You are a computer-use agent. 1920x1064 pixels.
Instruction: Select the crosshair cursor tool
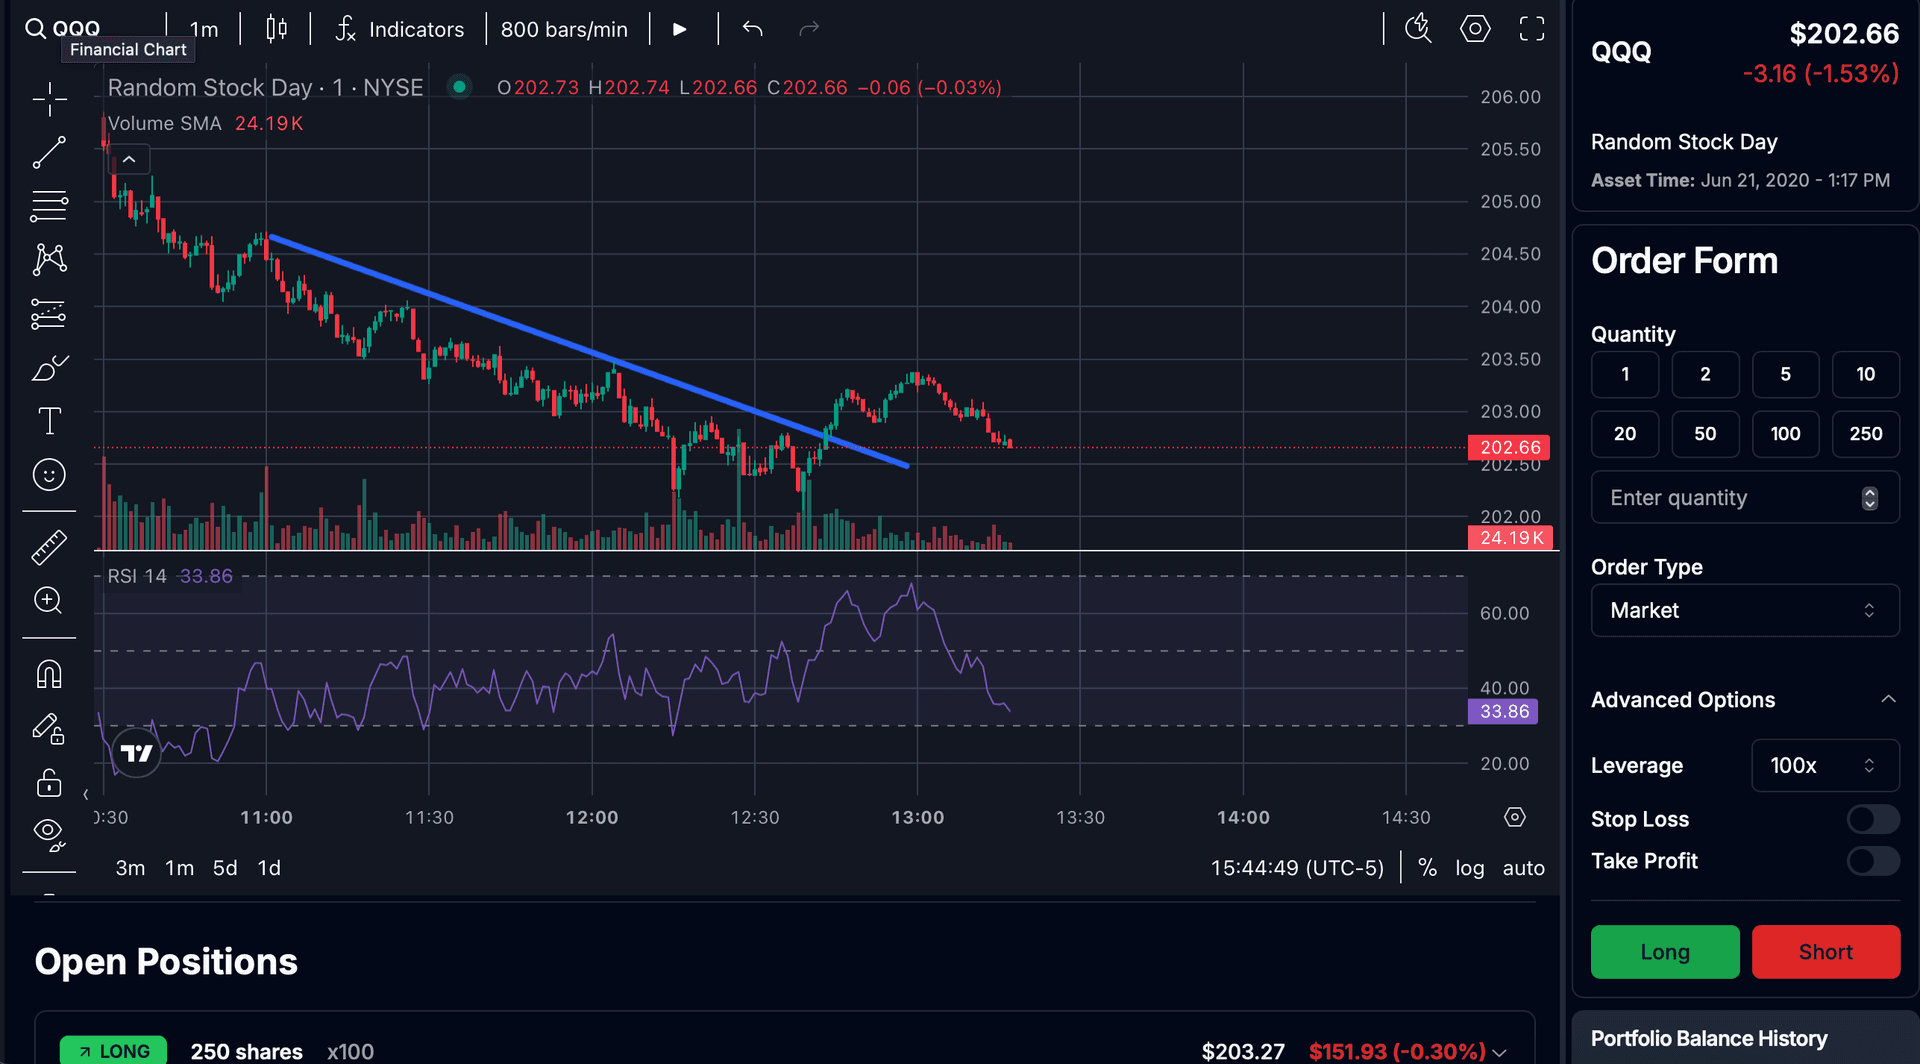tap(49, 100)
